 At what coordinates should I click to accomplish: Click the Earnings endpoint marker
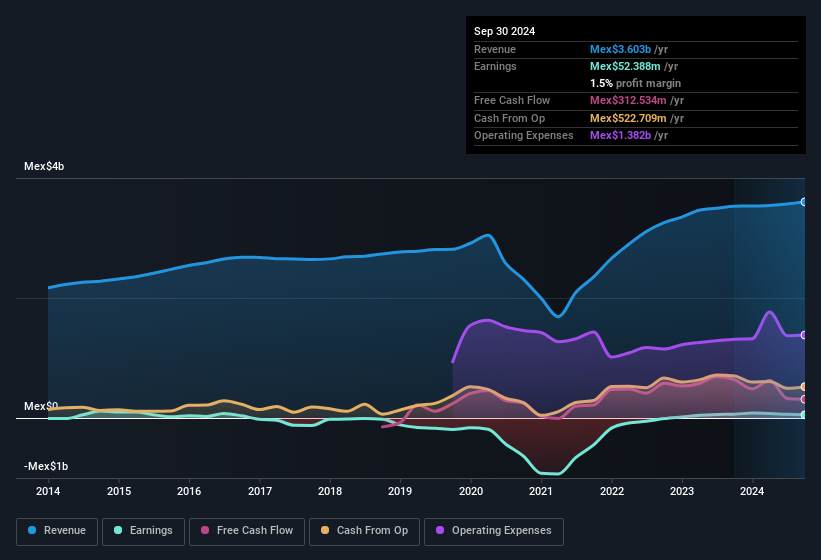click(x=804, y=415)
